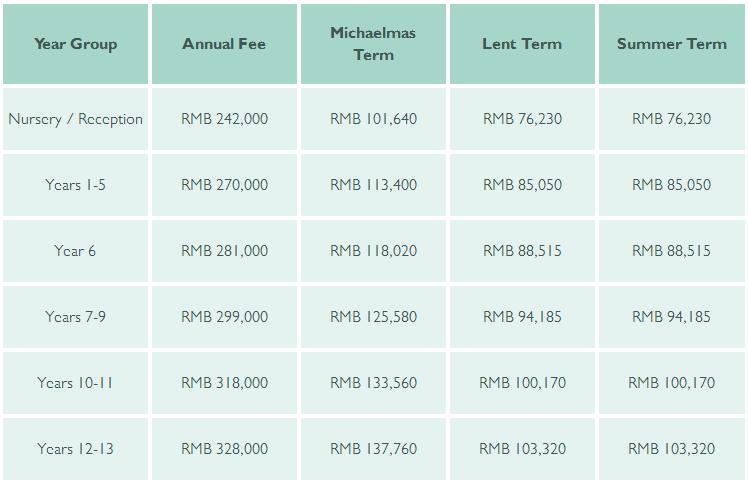Click the Year Group column header
Image resolution: width=748 pixels, height=486 pixels.
75,44
